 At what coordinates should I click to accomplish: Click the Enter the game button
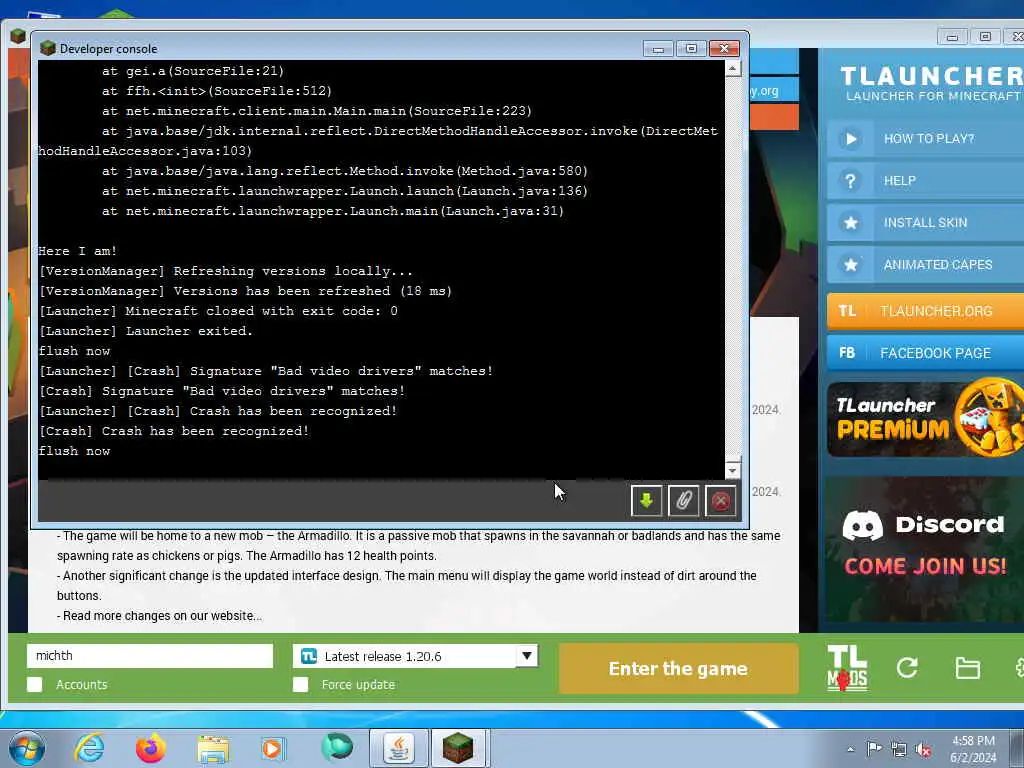point(678,669)
